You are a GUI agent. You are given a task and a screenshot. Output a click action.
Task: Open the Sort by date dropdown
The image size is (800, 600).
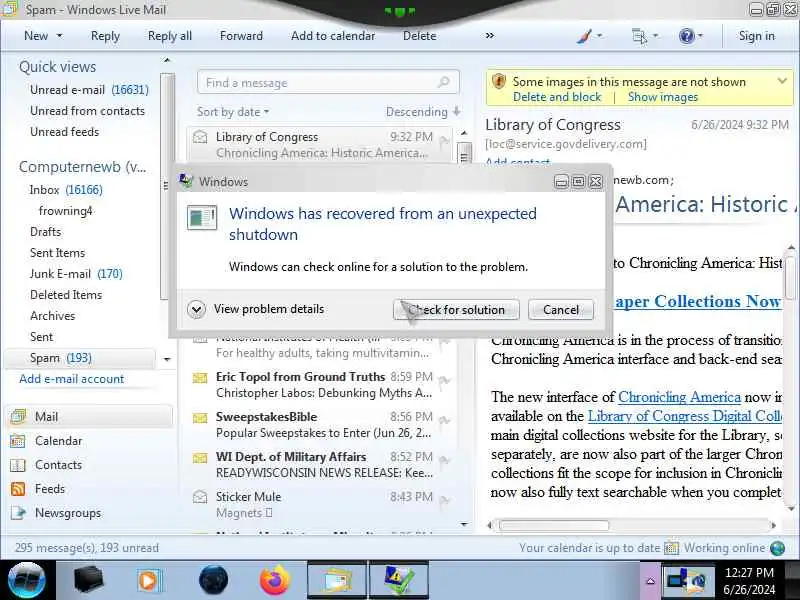(x=233, y=112)
